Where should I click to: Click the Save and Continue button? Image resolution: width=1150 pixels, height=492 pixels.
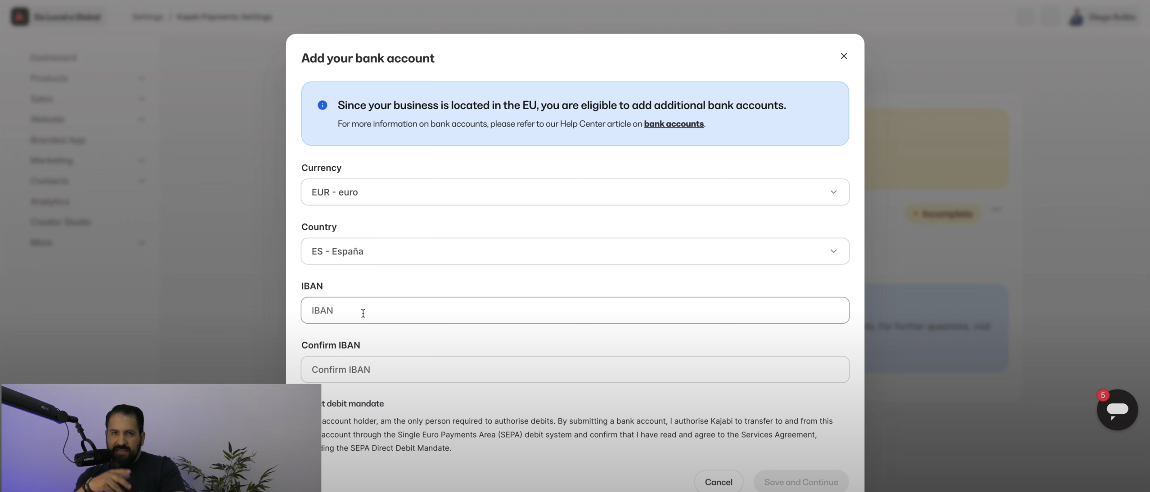pyautogui.click(x=801, y=482)
